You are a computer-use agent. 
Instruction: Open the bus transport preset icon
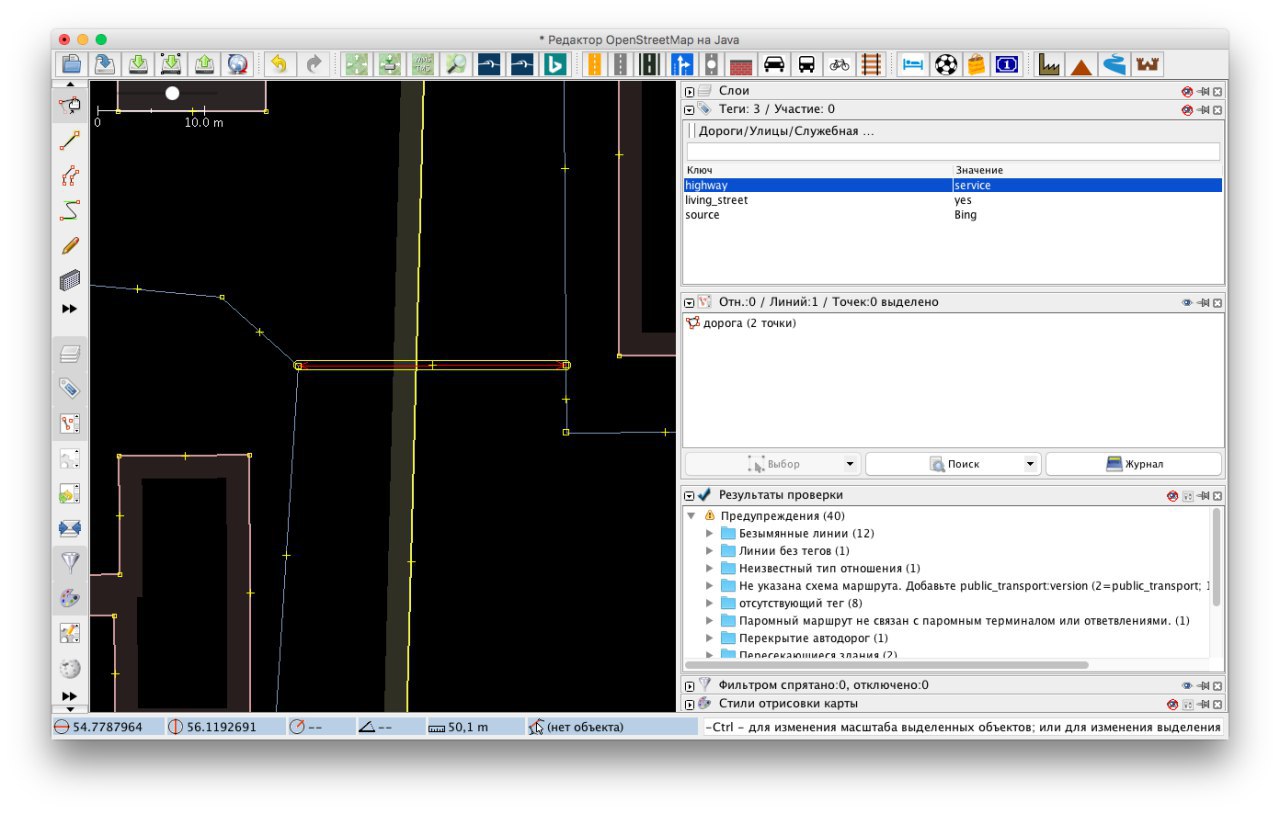pos(806,64)
